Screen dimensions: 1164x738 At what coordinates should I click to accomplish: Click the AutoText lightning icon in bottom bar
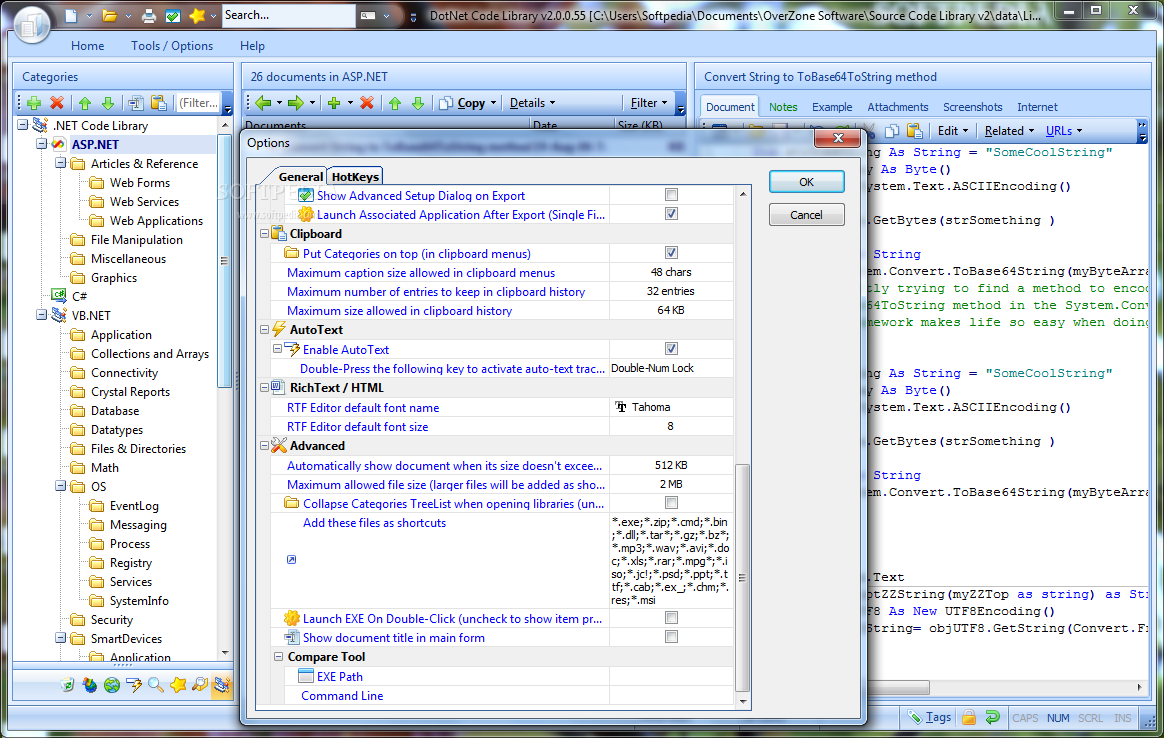tap(134, 685)
